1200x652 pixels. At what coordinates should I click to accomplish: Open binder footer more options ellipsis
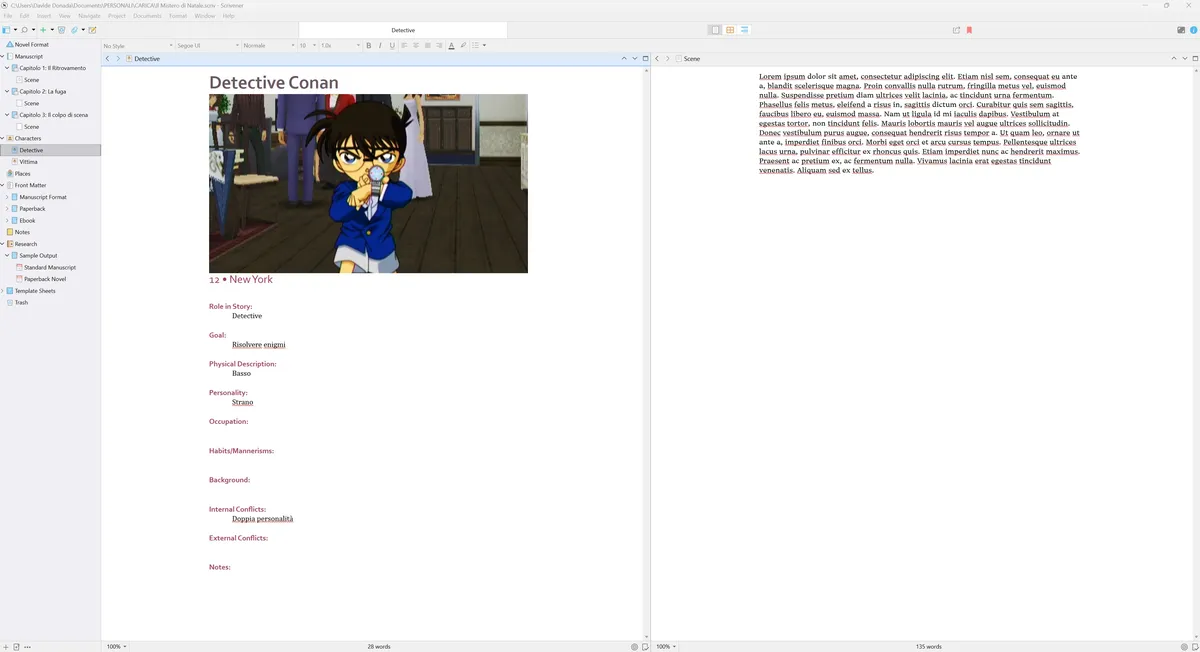[x=27, y=647]
